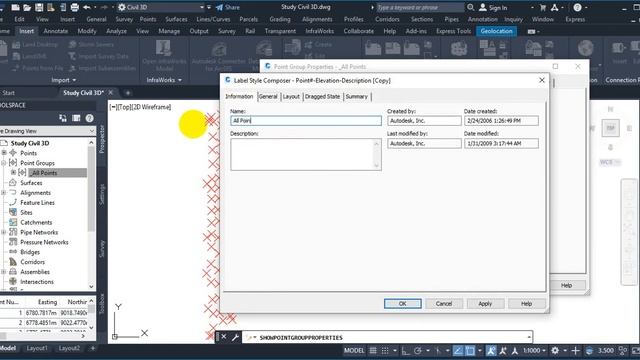Open the Help question mark icon

click(x=577, y=7)
